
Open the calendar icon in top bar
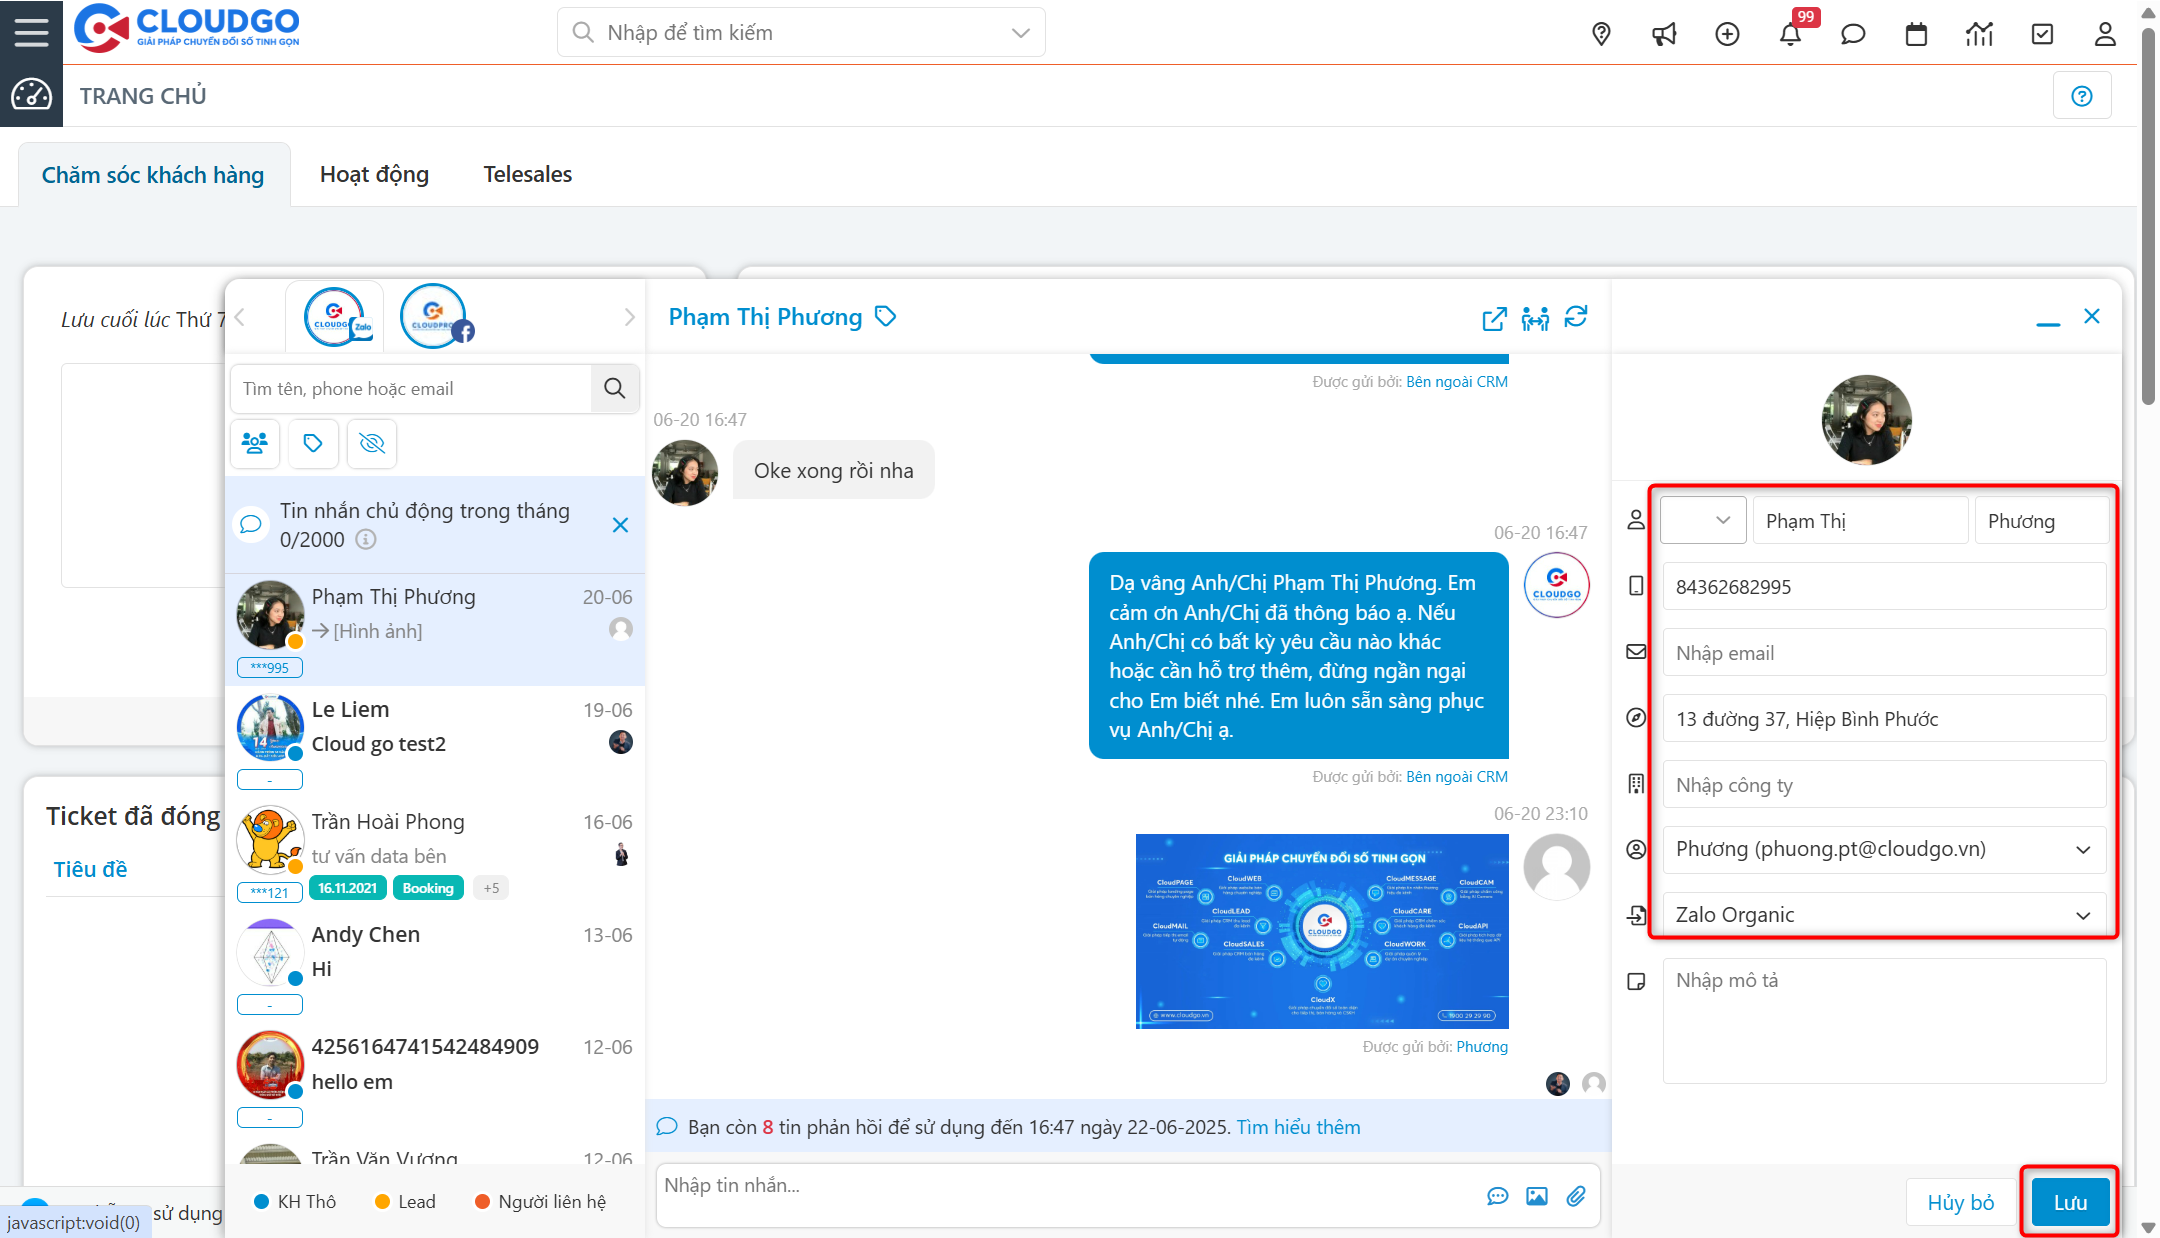click(1916, 33)
